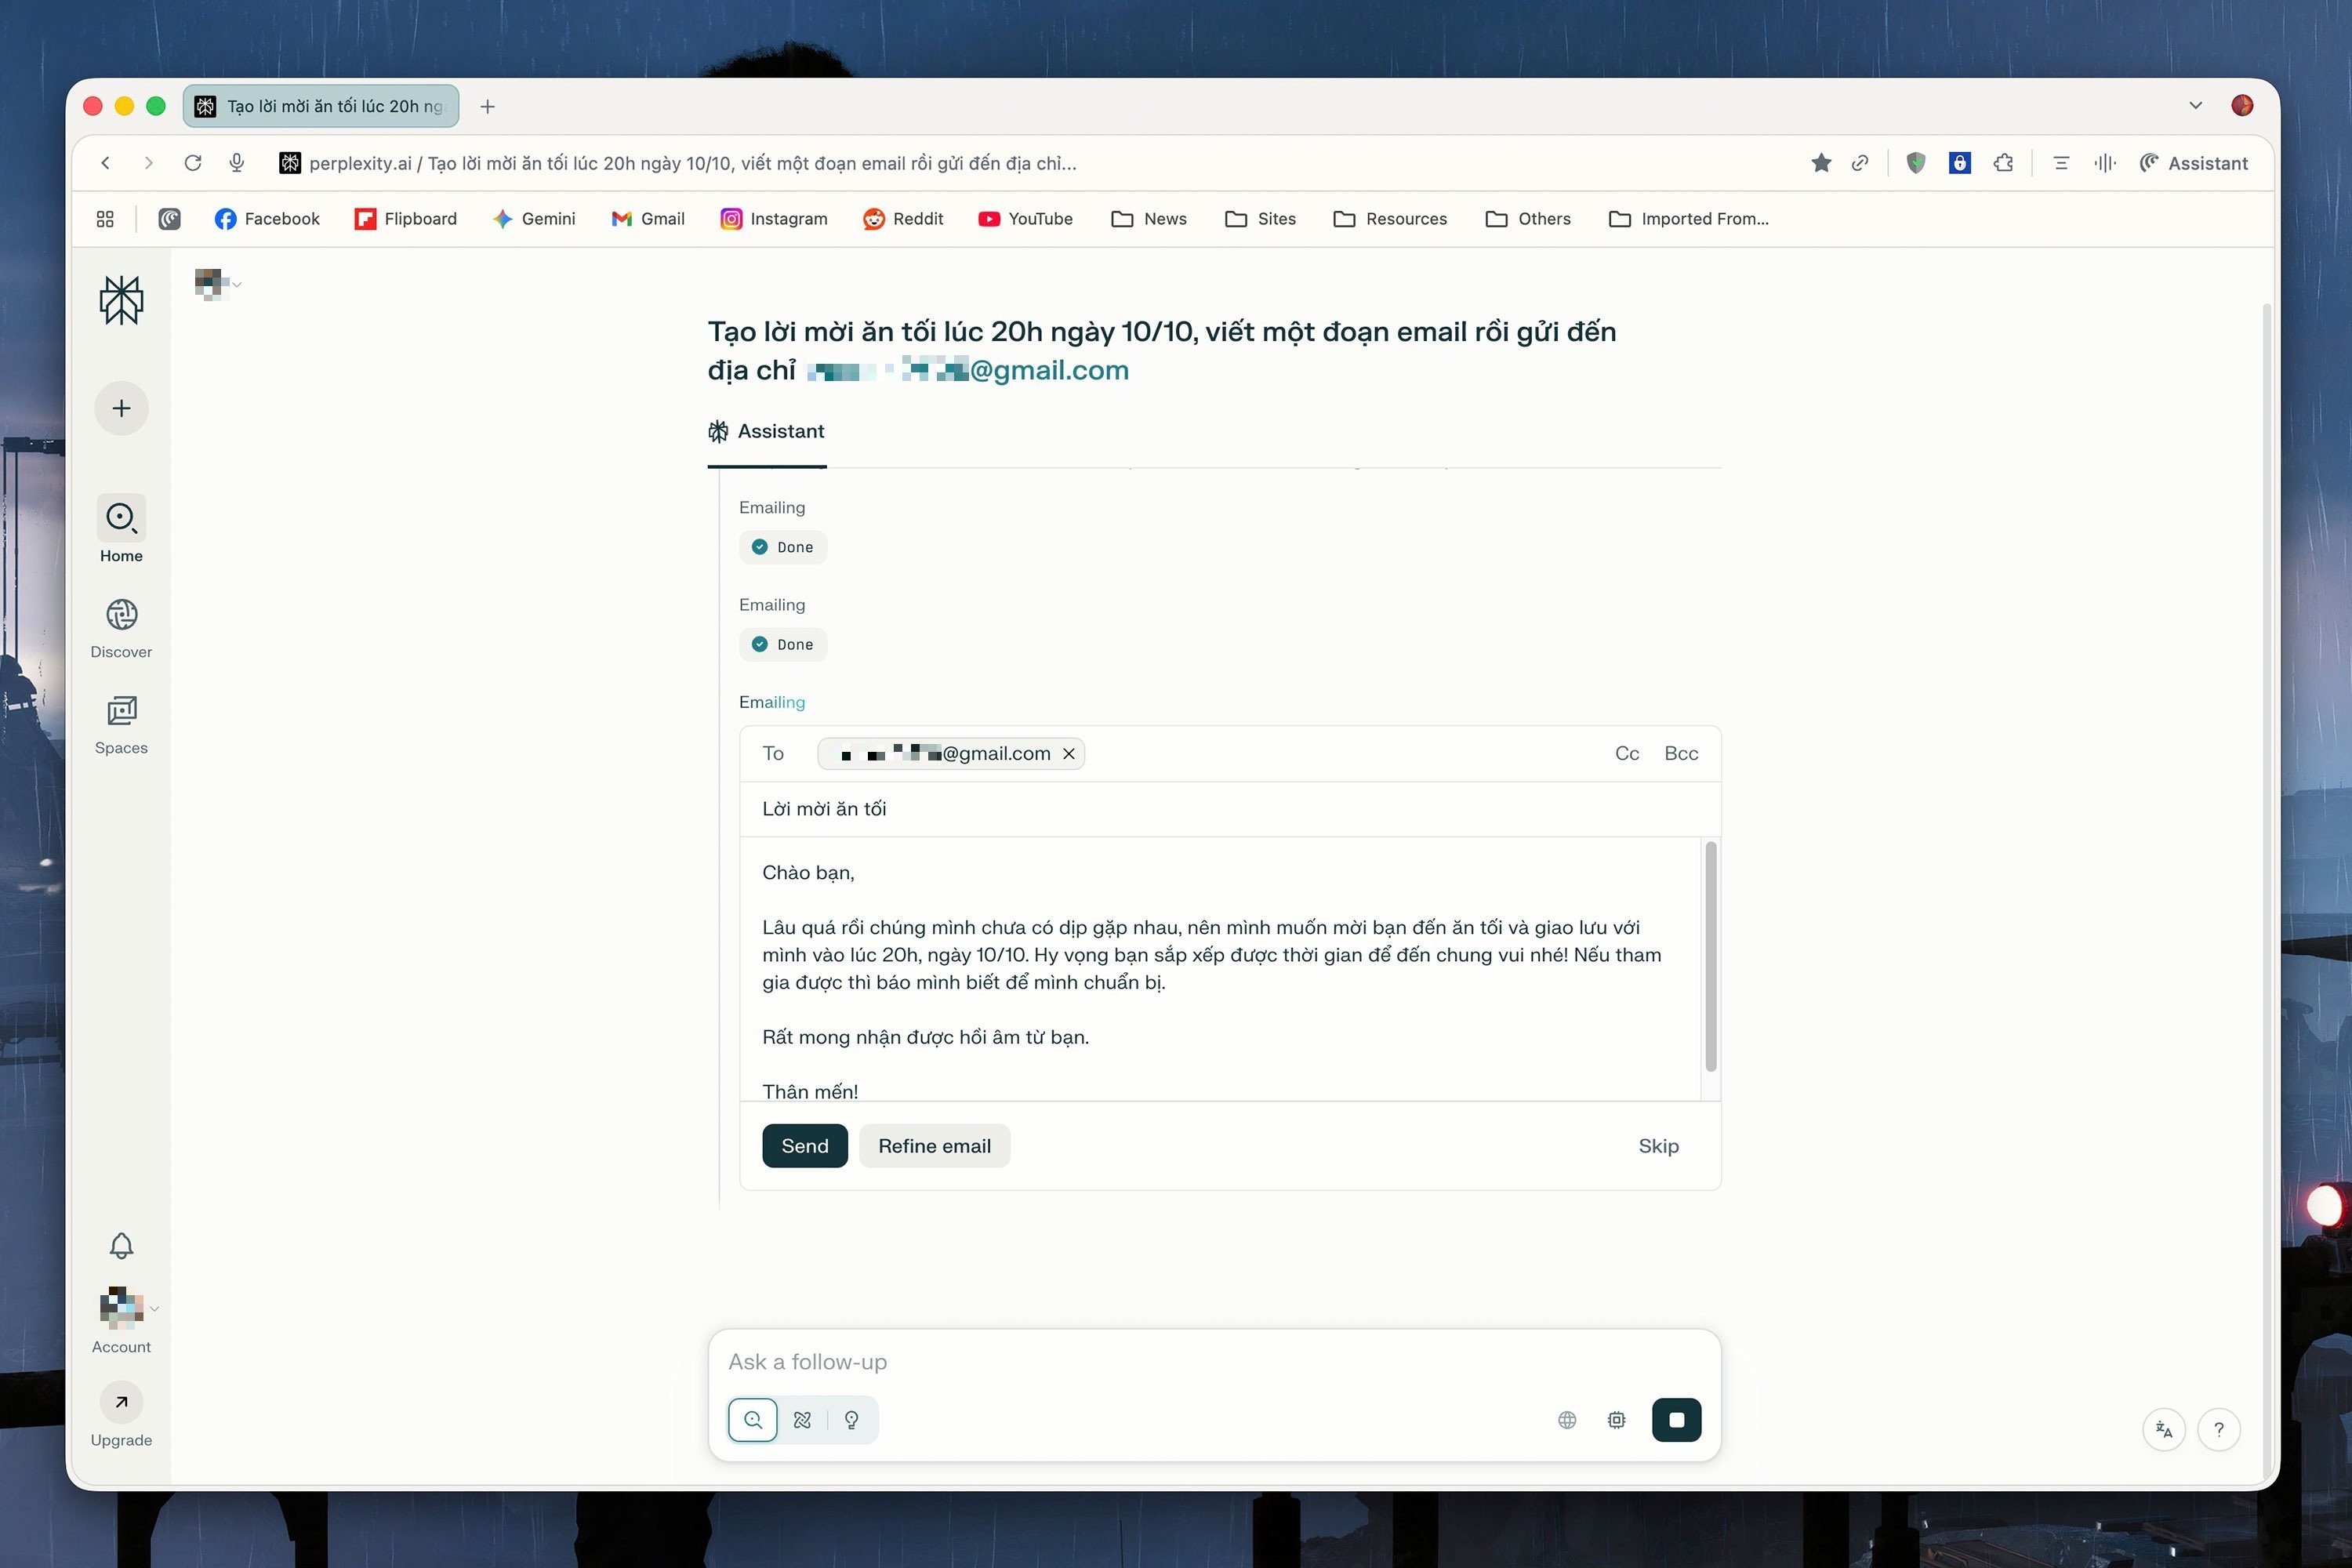Click the microphone icon in address bar
The width and height of the screenshot is (2352, 1568).
[237, 163]
